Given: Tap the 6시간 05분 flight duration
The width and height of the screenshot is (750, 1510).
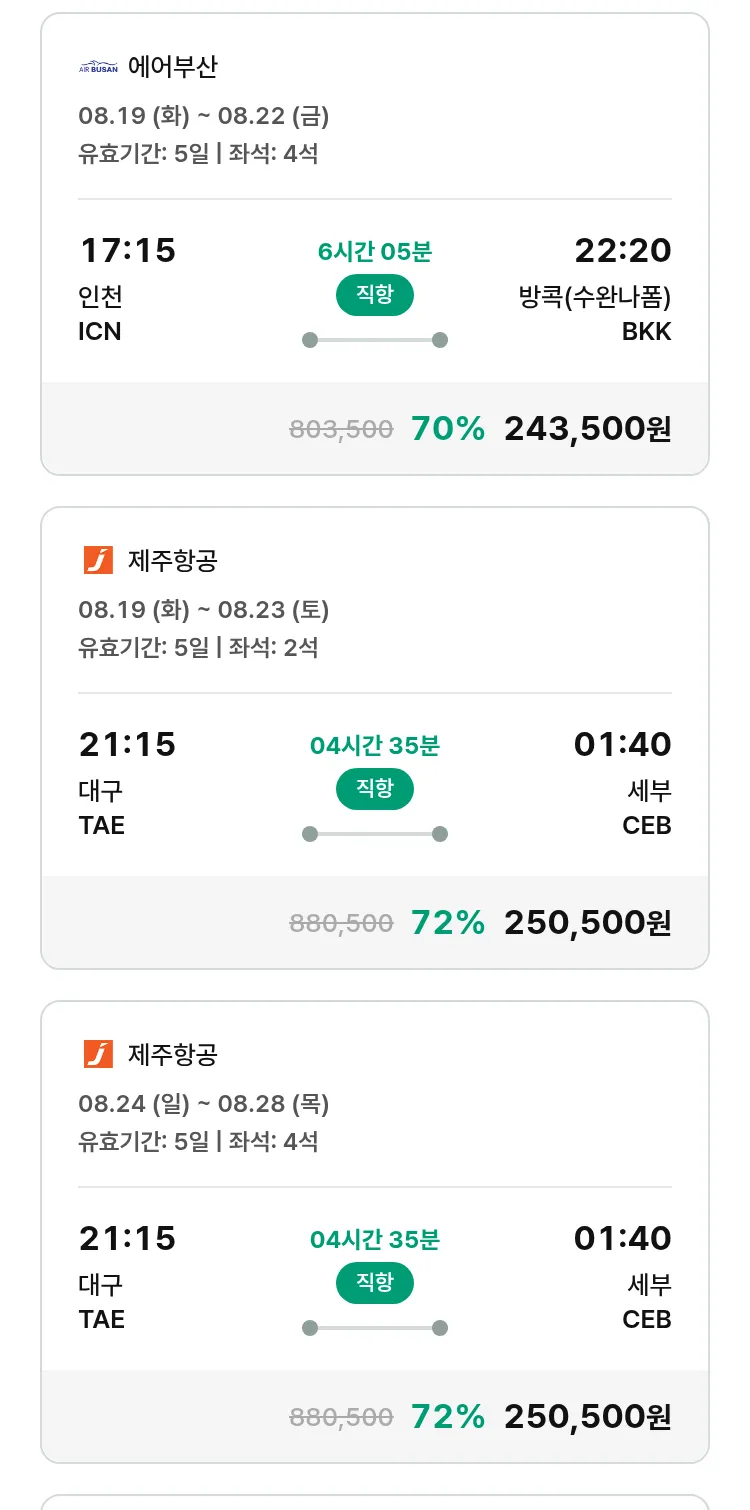Looking at the screenshot, I should (374, 251).
